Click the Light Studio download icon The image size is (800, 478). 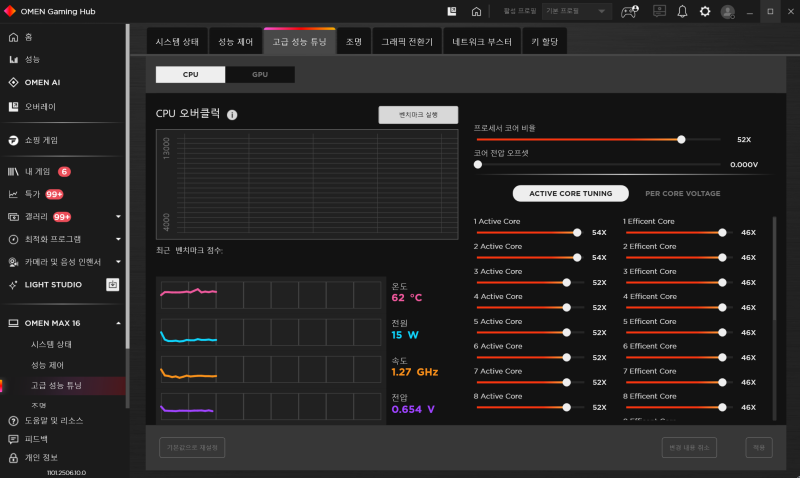click(112, 285)
